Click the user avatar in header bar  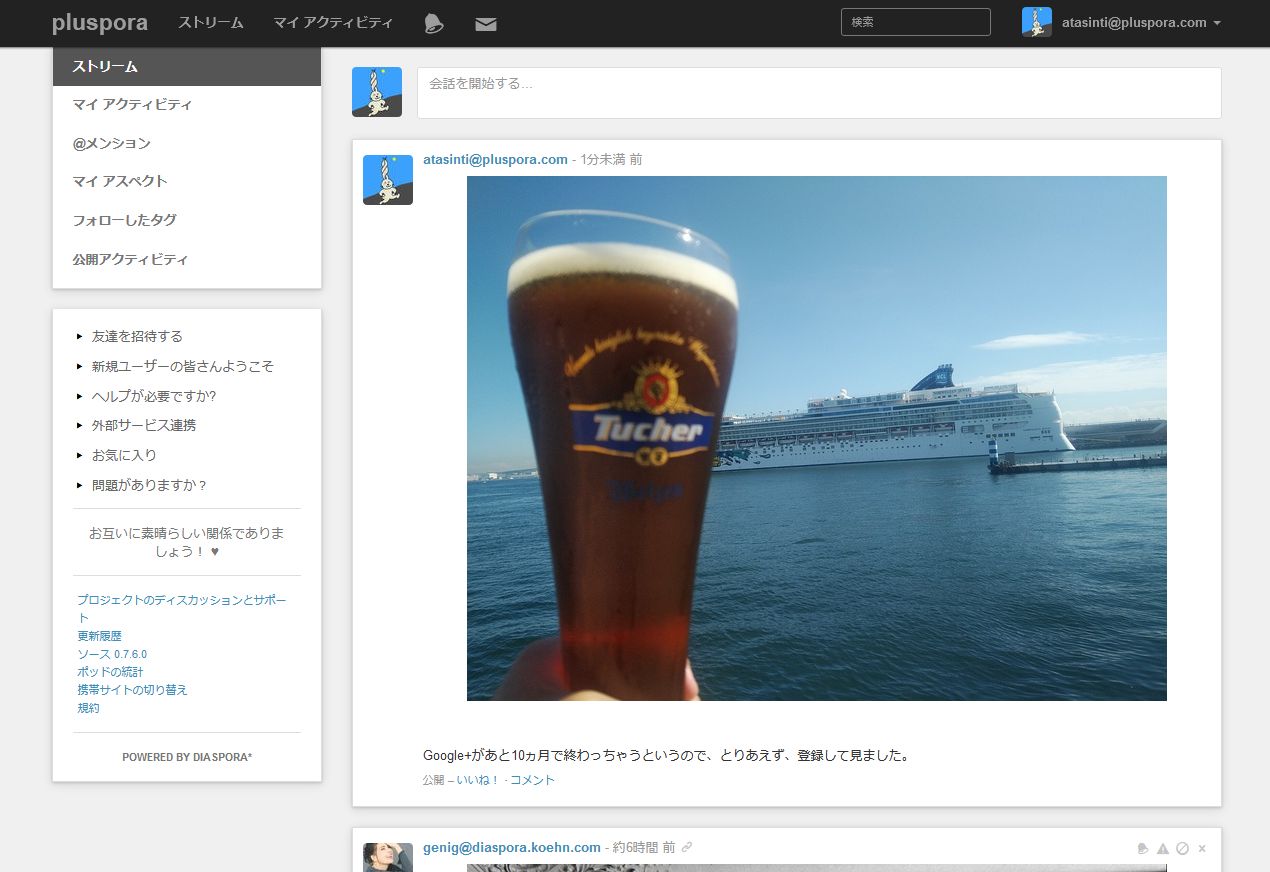[x=1037, y=22]
